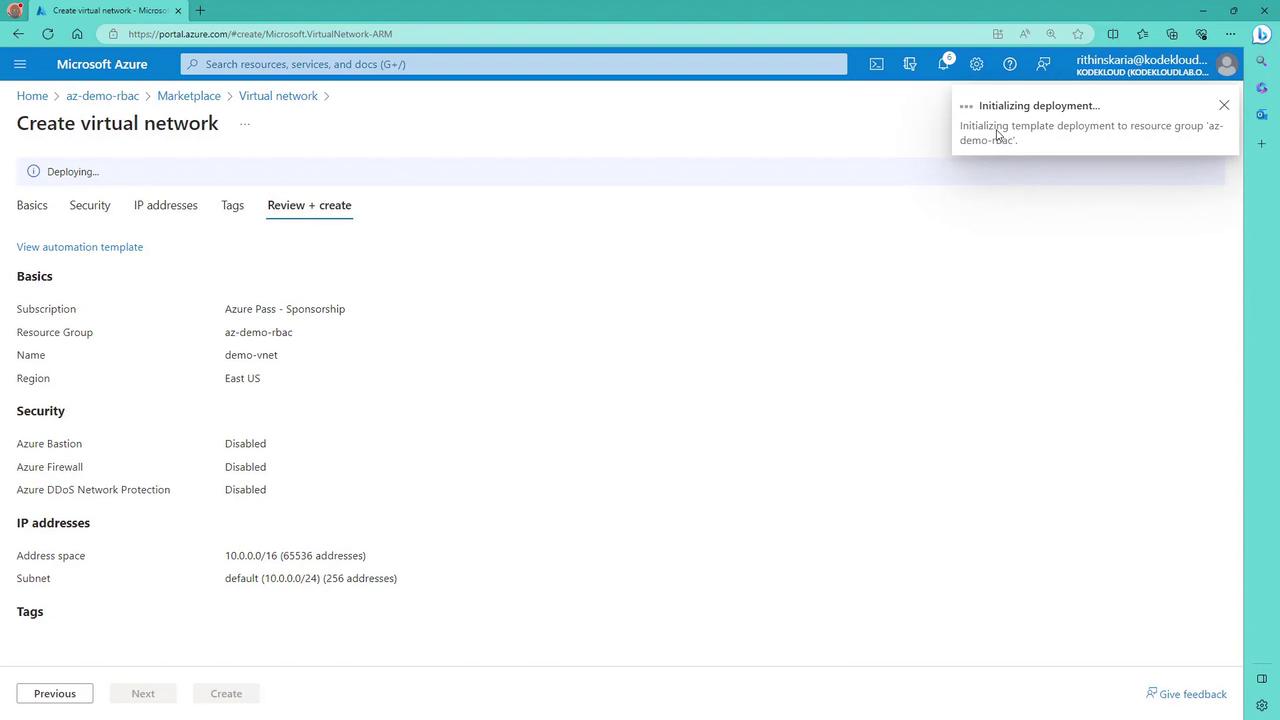Viewport: 1280px width, 720px height.
Task: Switch to the Basics tab
Action: click(32, 205)
